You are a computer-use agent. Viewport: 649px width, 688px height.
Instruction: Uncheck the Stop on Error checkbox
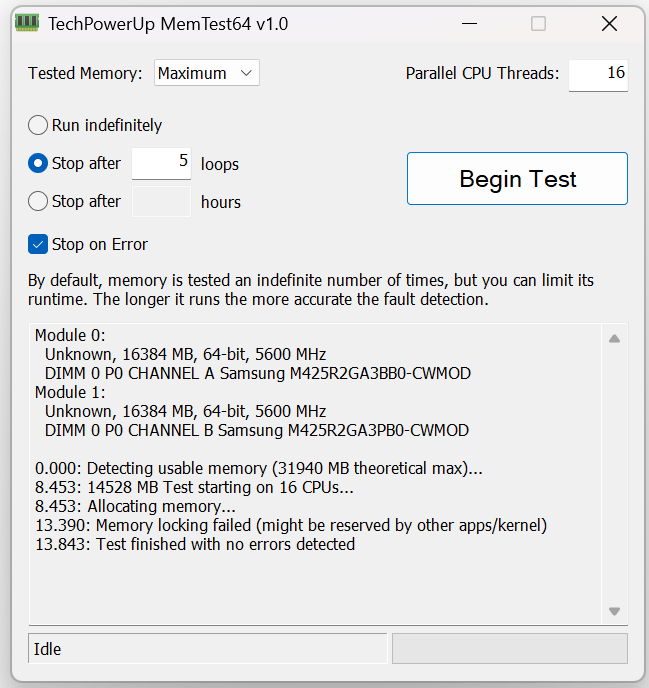coord(38,244)
